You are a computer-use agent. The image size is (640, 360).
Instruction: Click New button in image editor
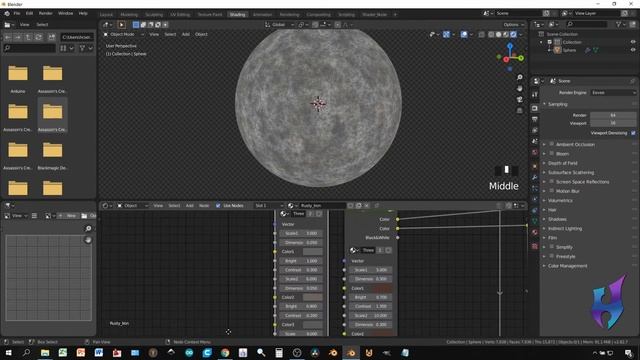[68, 216]
